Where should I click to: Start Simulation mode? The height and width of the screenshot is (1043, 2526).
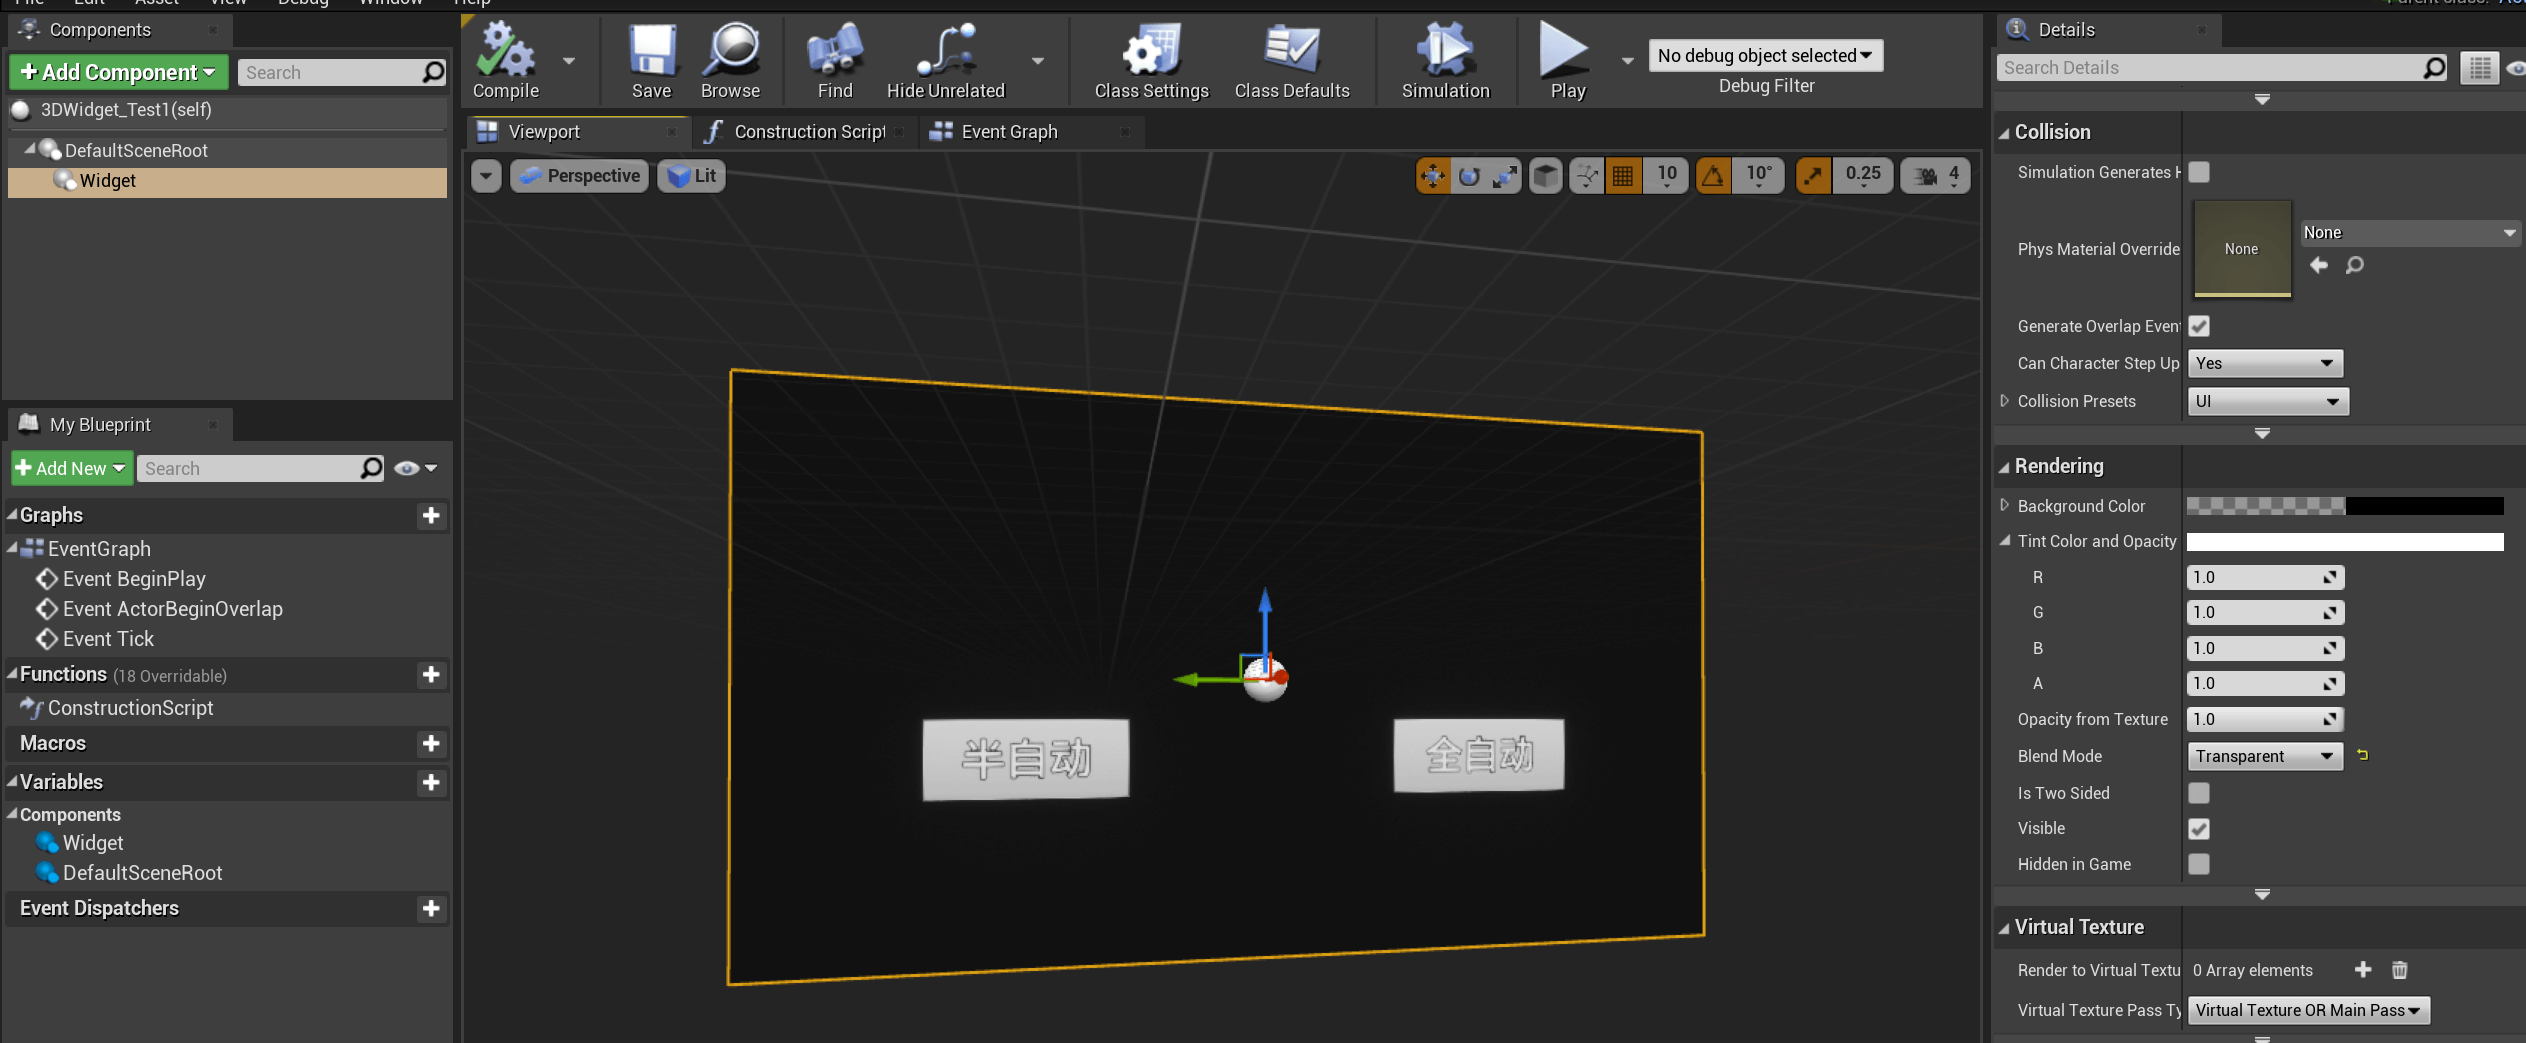point(1445,62)
